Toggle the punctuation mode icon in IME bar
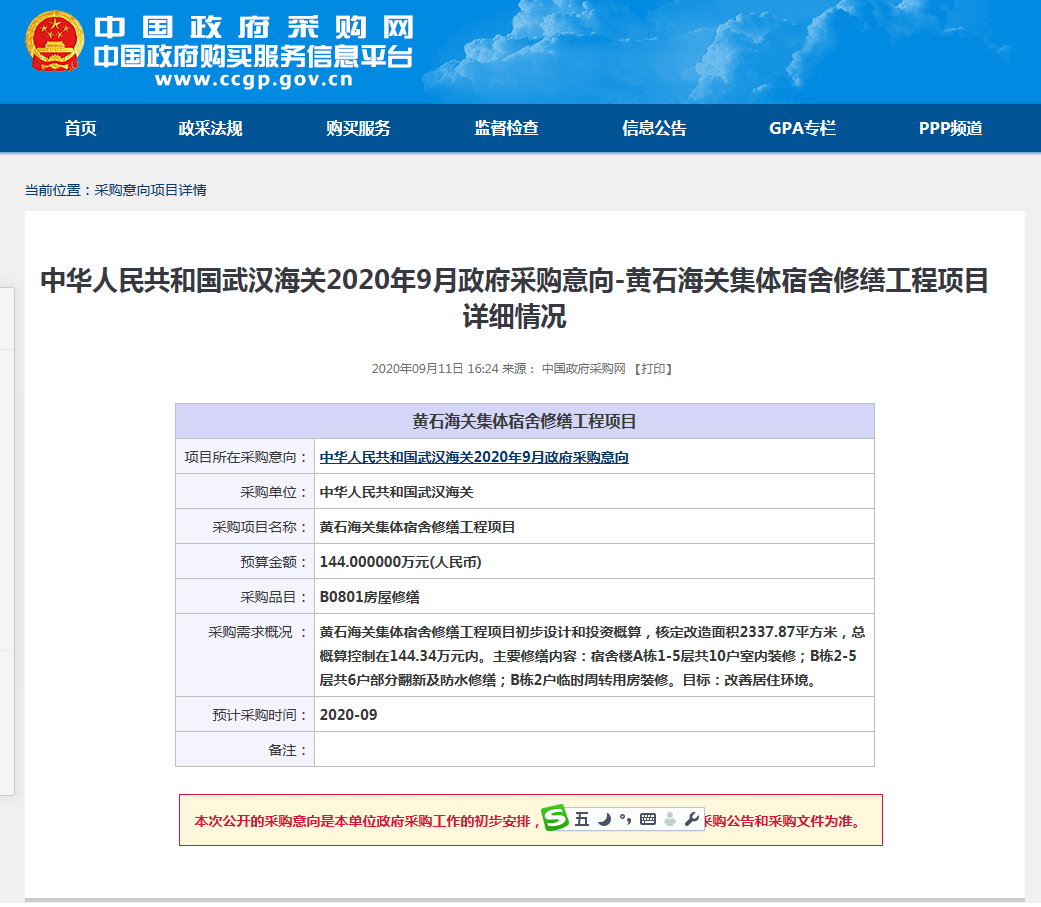Viewport: 1041px width, 907px height. (x=625, y=819)
